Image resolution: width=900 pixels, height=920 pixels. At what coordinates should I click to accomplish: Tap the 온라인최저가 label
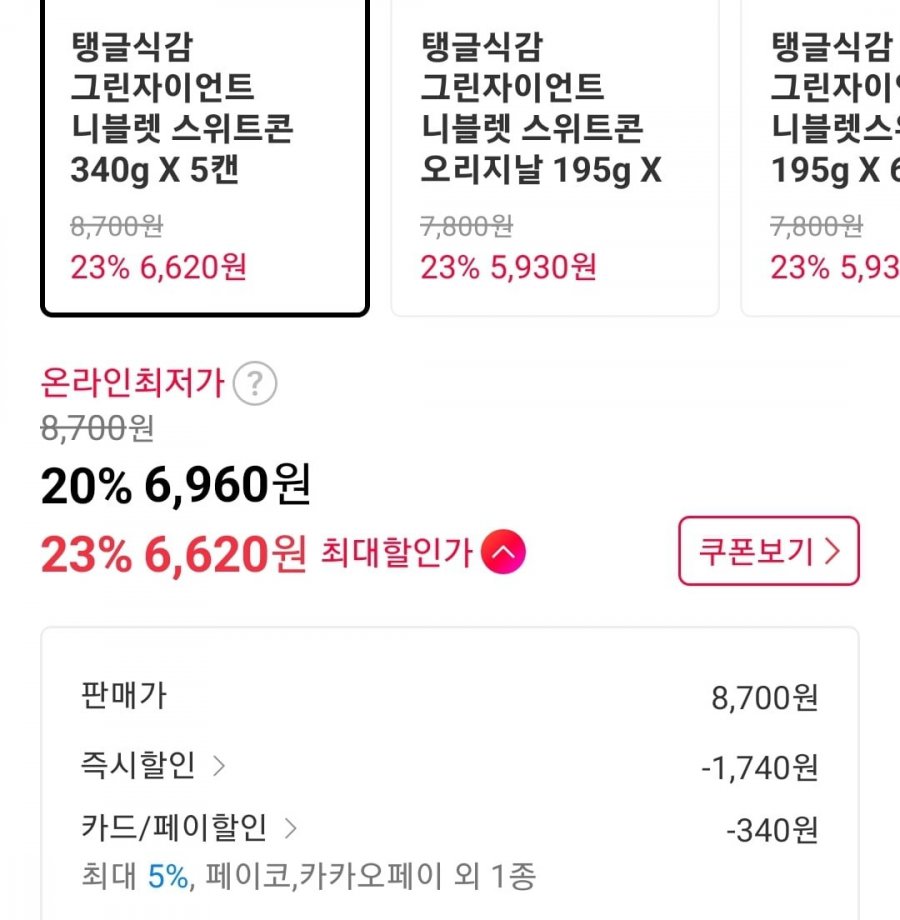click(132, 382)
